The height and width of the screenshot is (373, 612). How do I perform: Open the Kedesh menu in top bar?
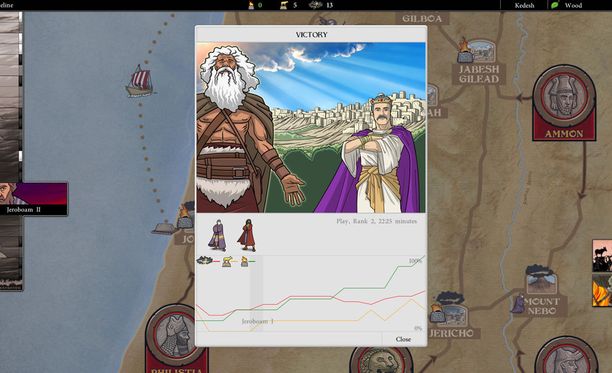[x=524, y=5]
